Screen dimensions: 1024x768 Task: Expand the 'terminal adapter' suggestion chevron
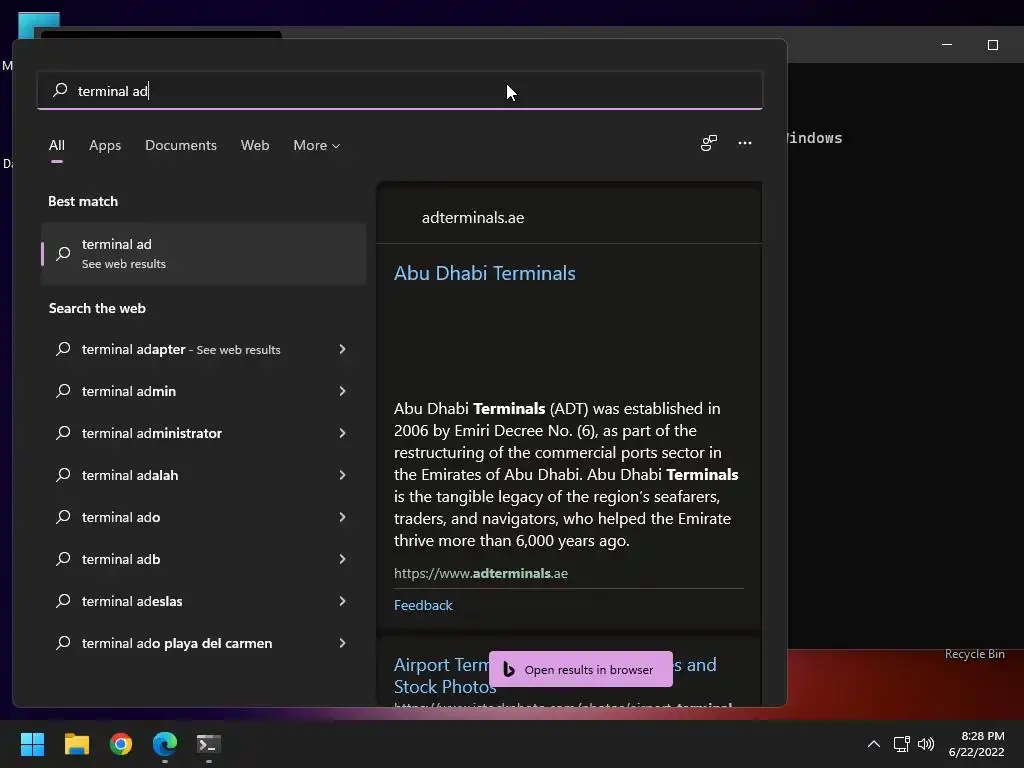(343, 349)
